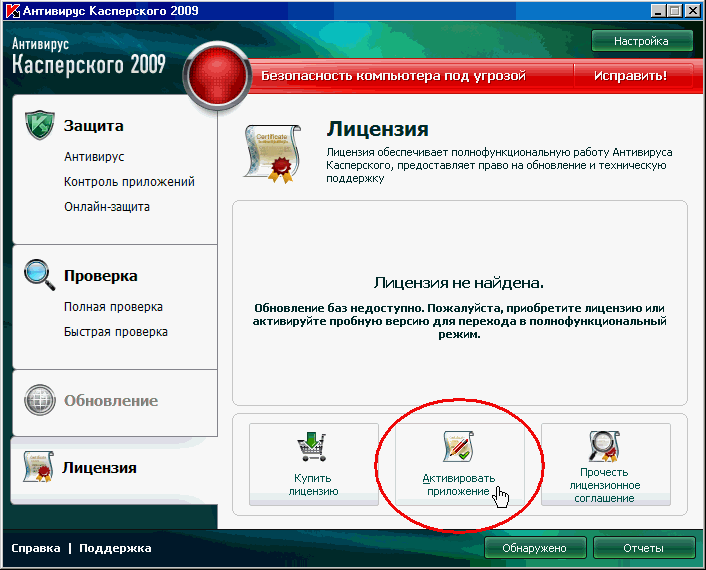The image size is (706, 570).
Task: Open the Отчеты button
Action: 643,548
